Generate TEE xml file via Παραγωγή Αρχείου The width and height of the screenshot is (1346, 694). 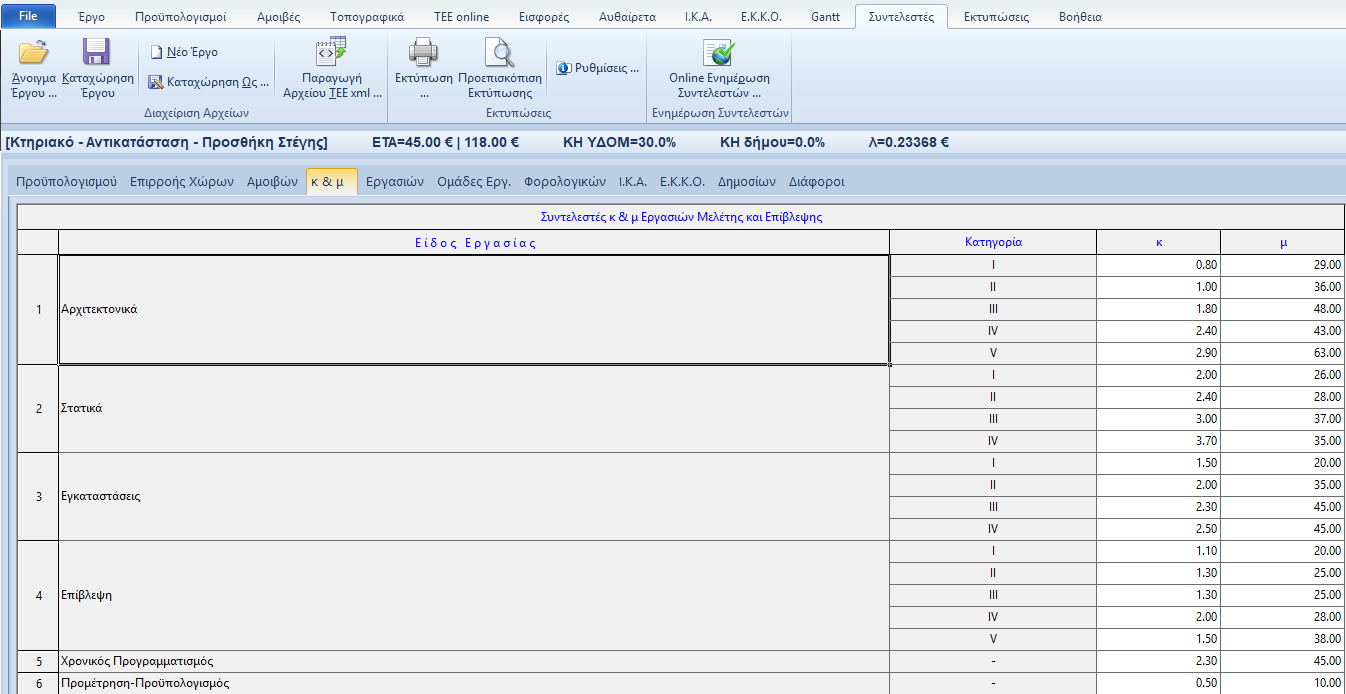[331, 54]
